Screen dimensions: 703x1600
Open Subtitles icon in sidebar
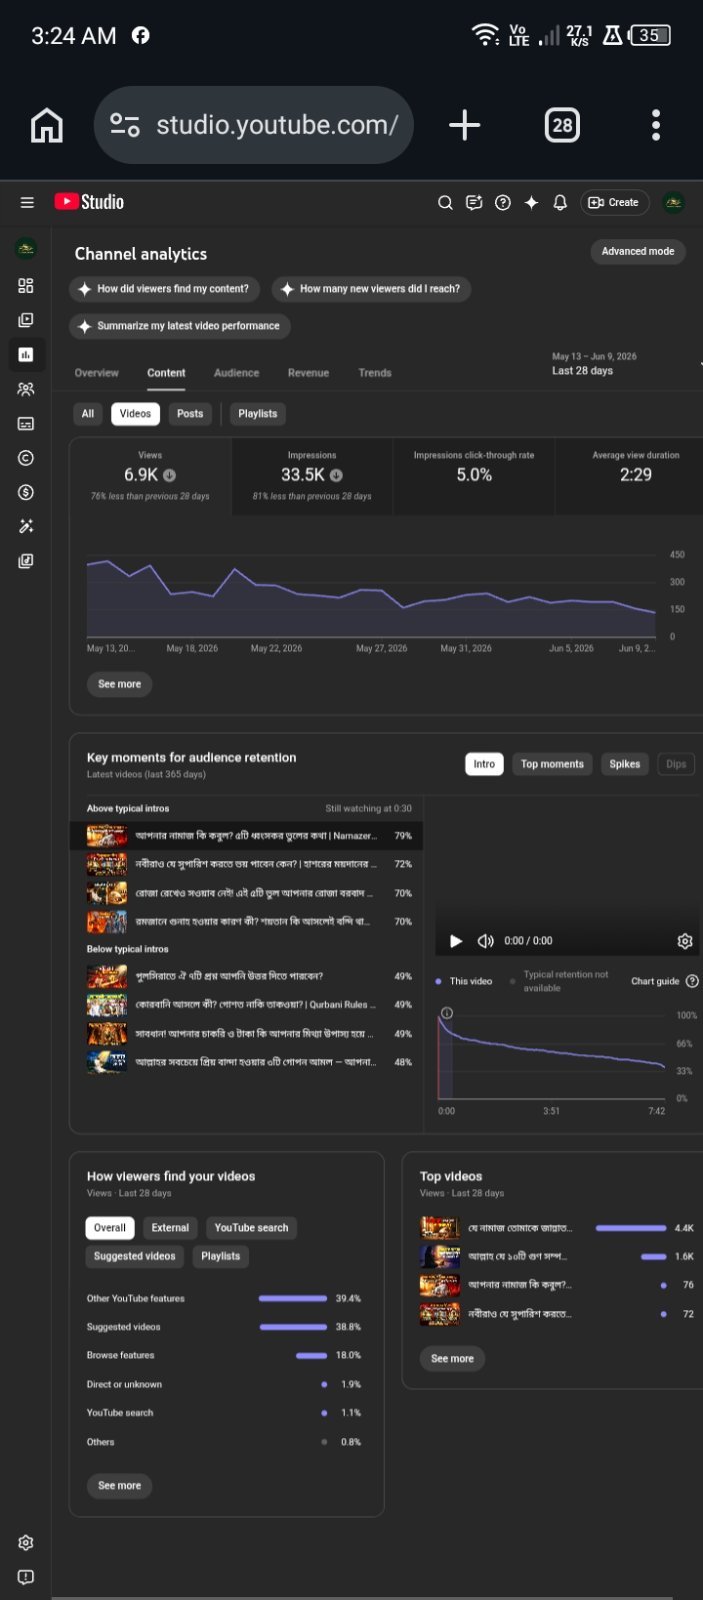point(26,423)
